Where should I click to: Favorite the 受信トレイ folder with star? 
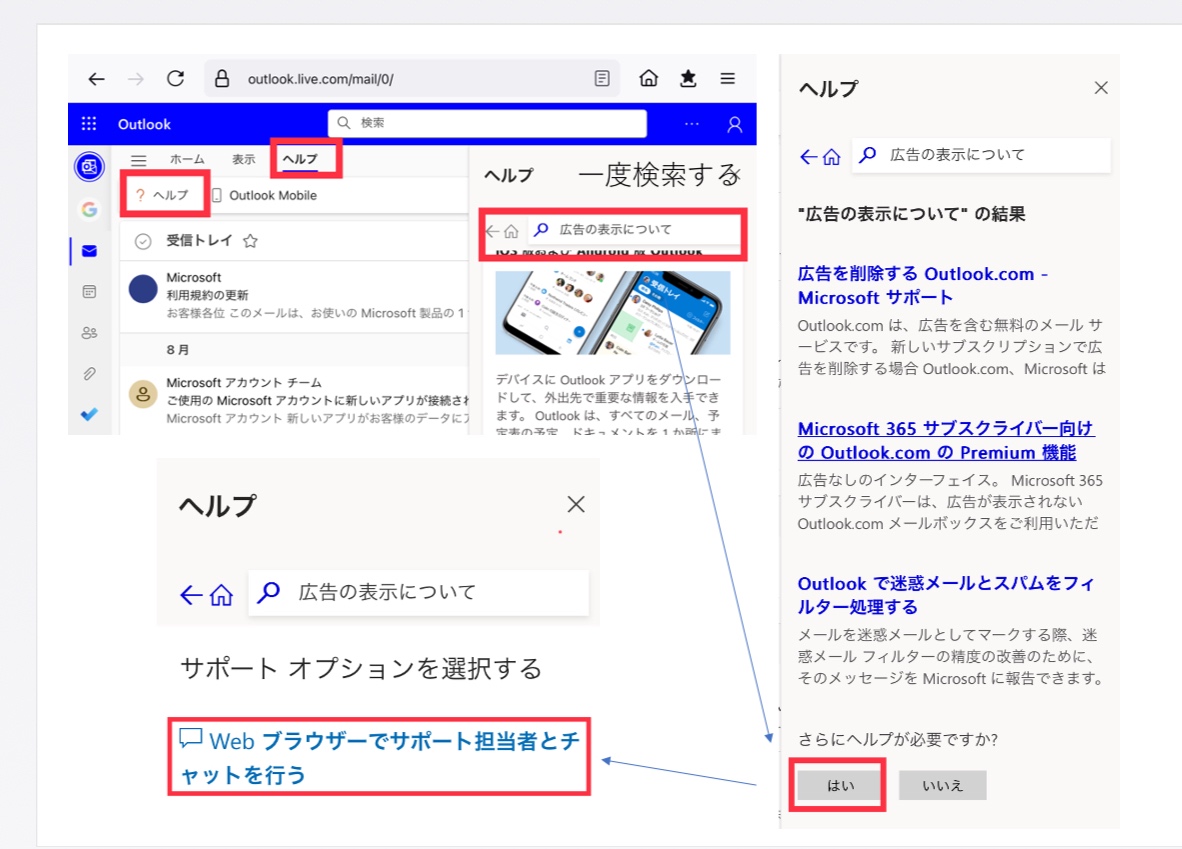250,241
